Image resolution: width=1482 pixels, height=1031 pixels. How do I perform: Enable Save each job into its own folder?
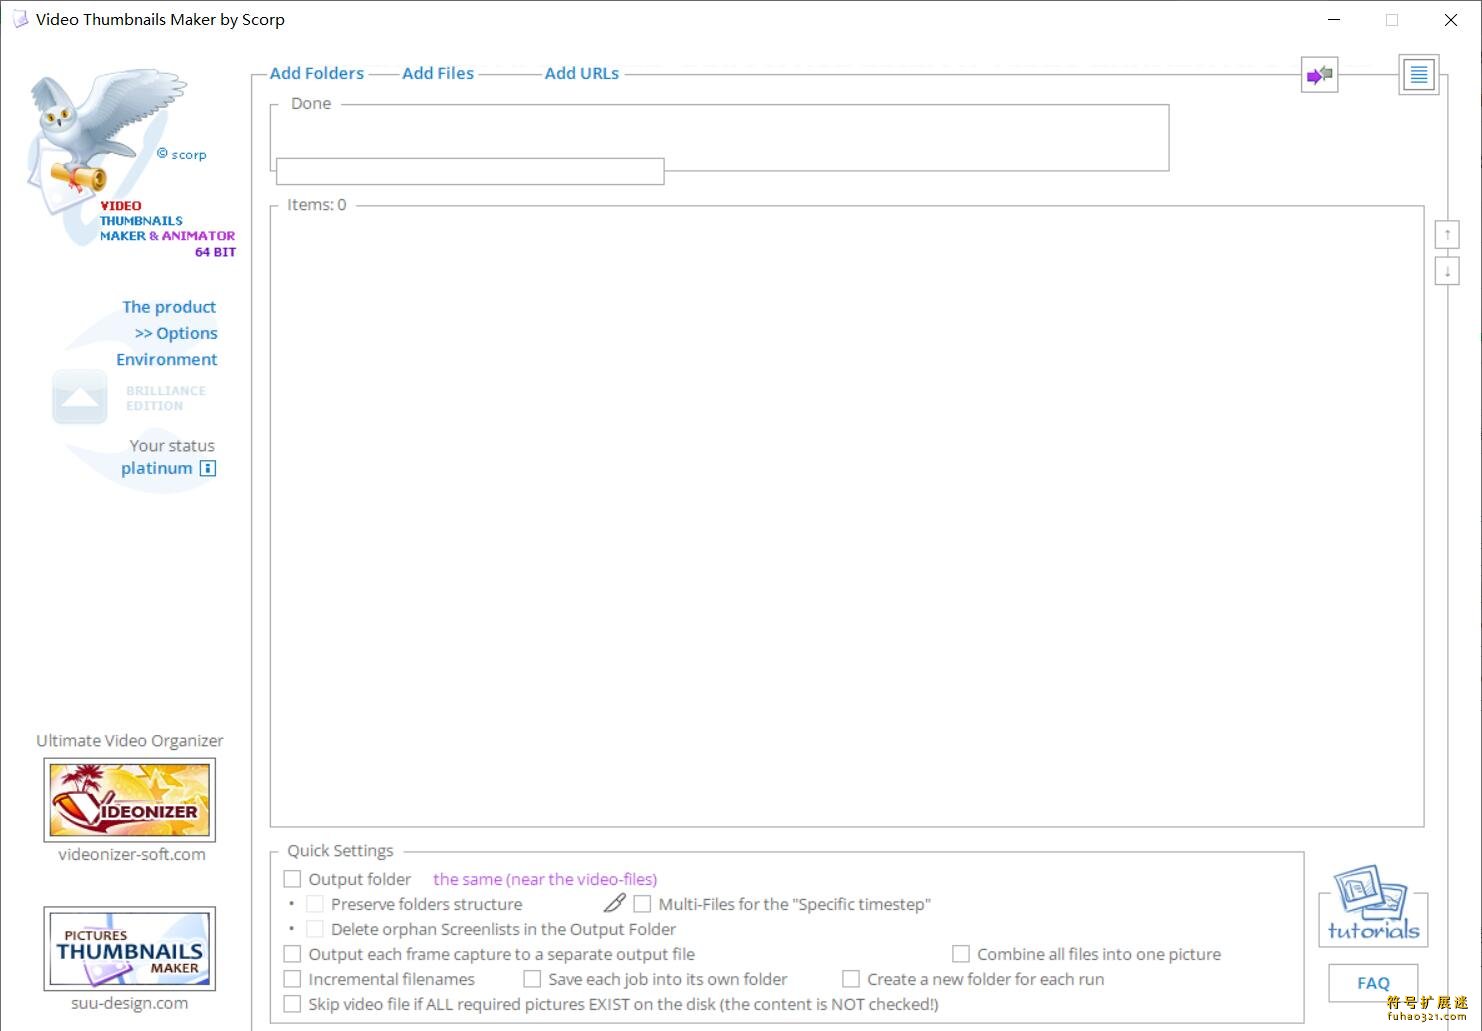tap(532, 979)
